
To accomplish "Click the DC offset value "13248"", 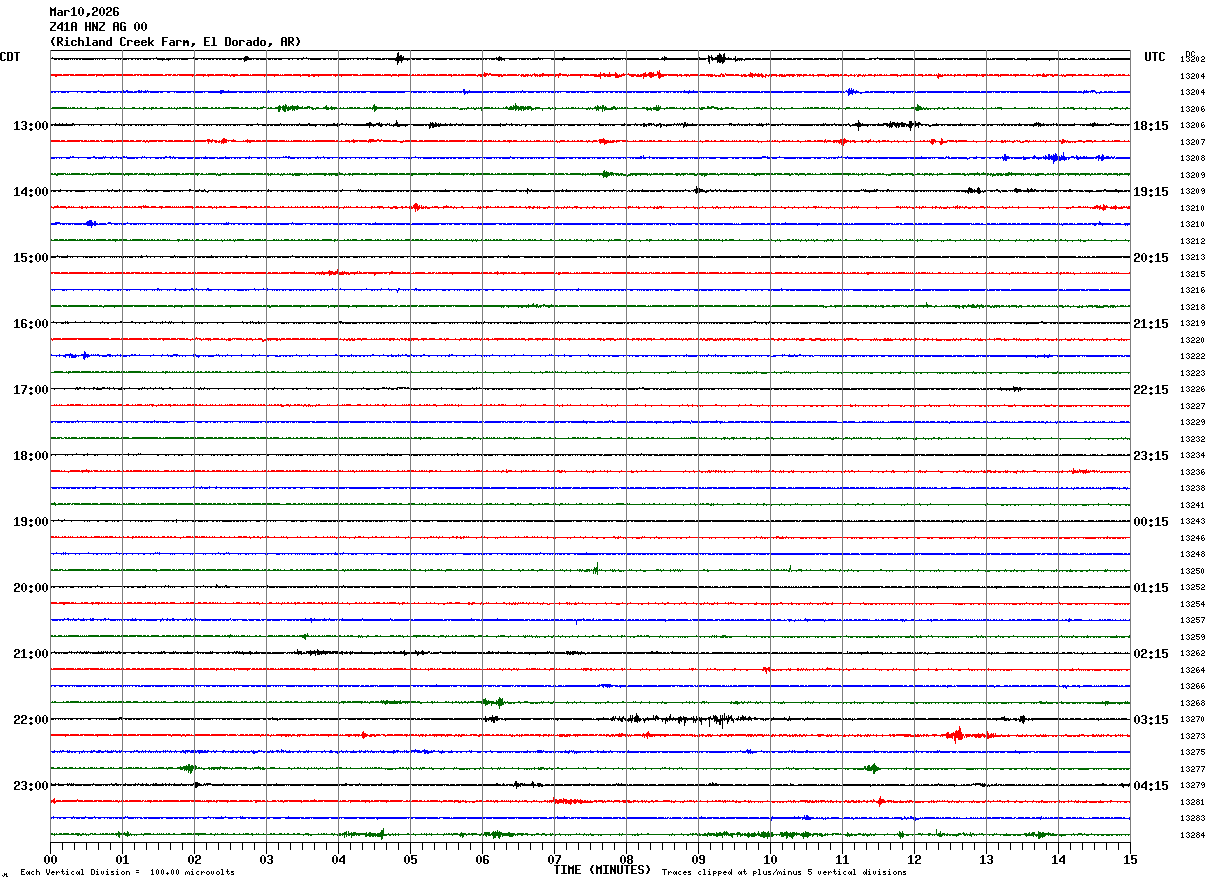I will point(1192,555).
